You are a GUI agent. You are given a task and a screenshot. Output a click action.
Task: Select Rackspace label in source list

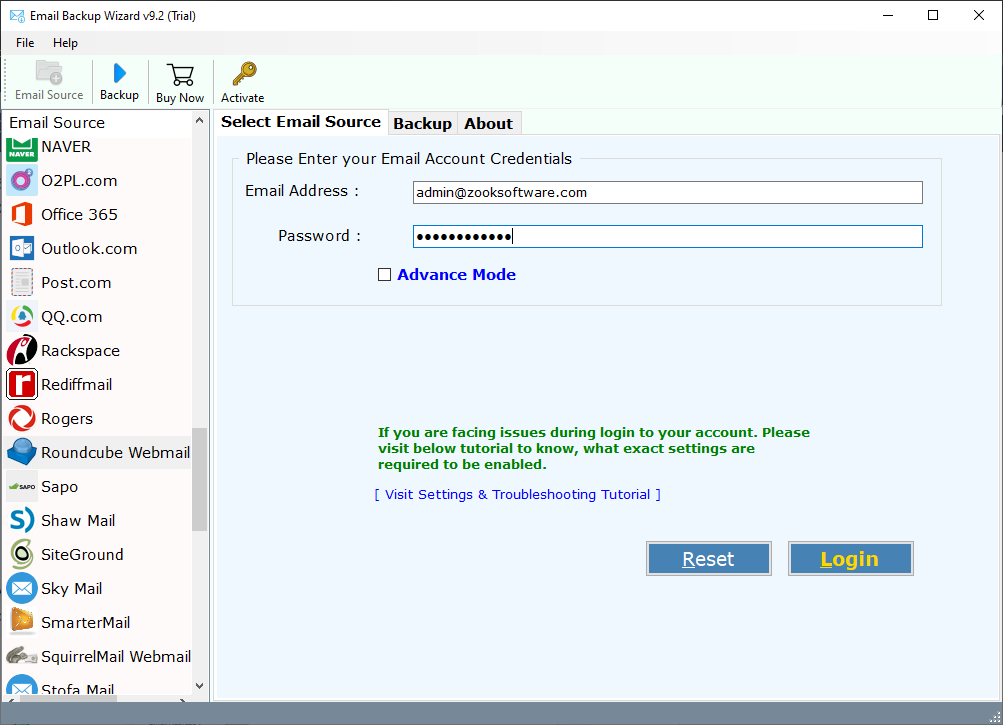tap(81, 351)
